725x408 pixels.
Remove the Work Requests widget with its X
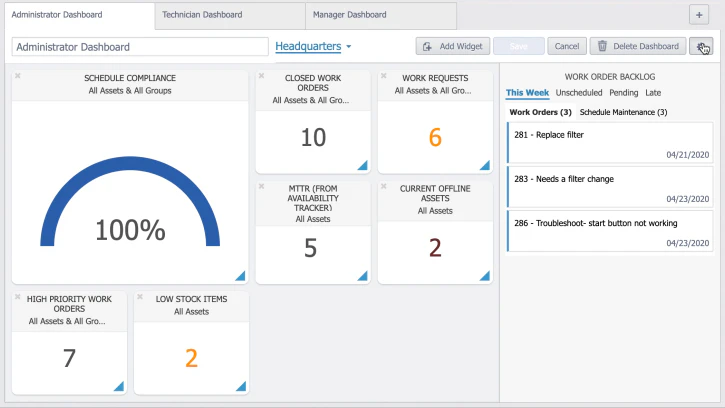(383, 75)
